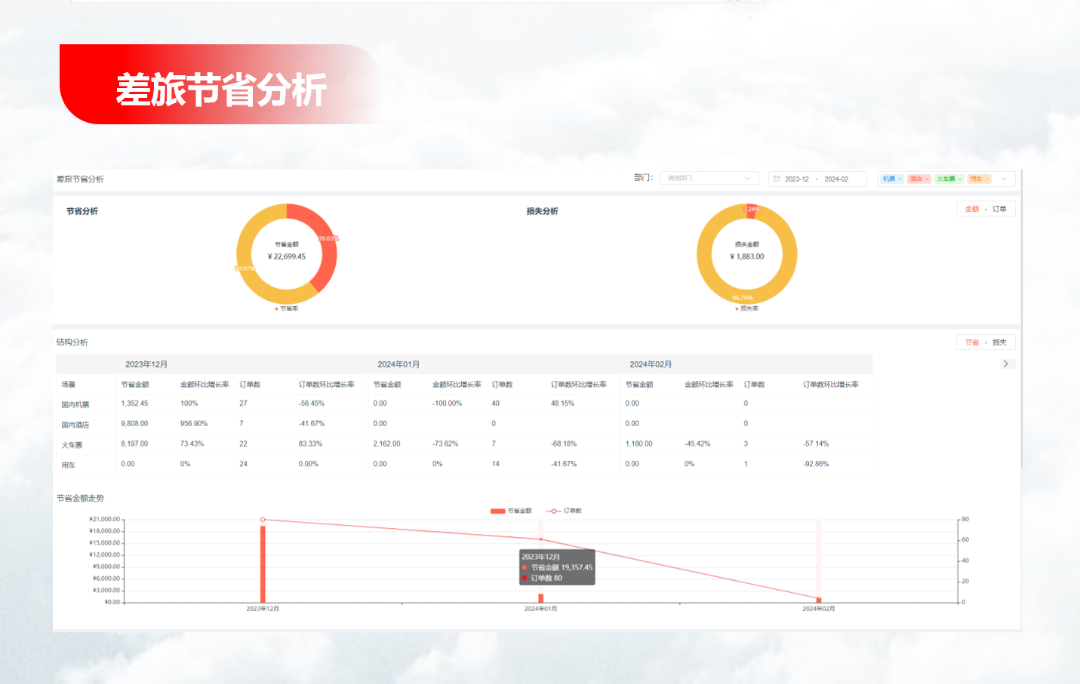Screen dimensions: 1080x684
Task: Remove the 用车 tag from filter
Action: point(987,179)
